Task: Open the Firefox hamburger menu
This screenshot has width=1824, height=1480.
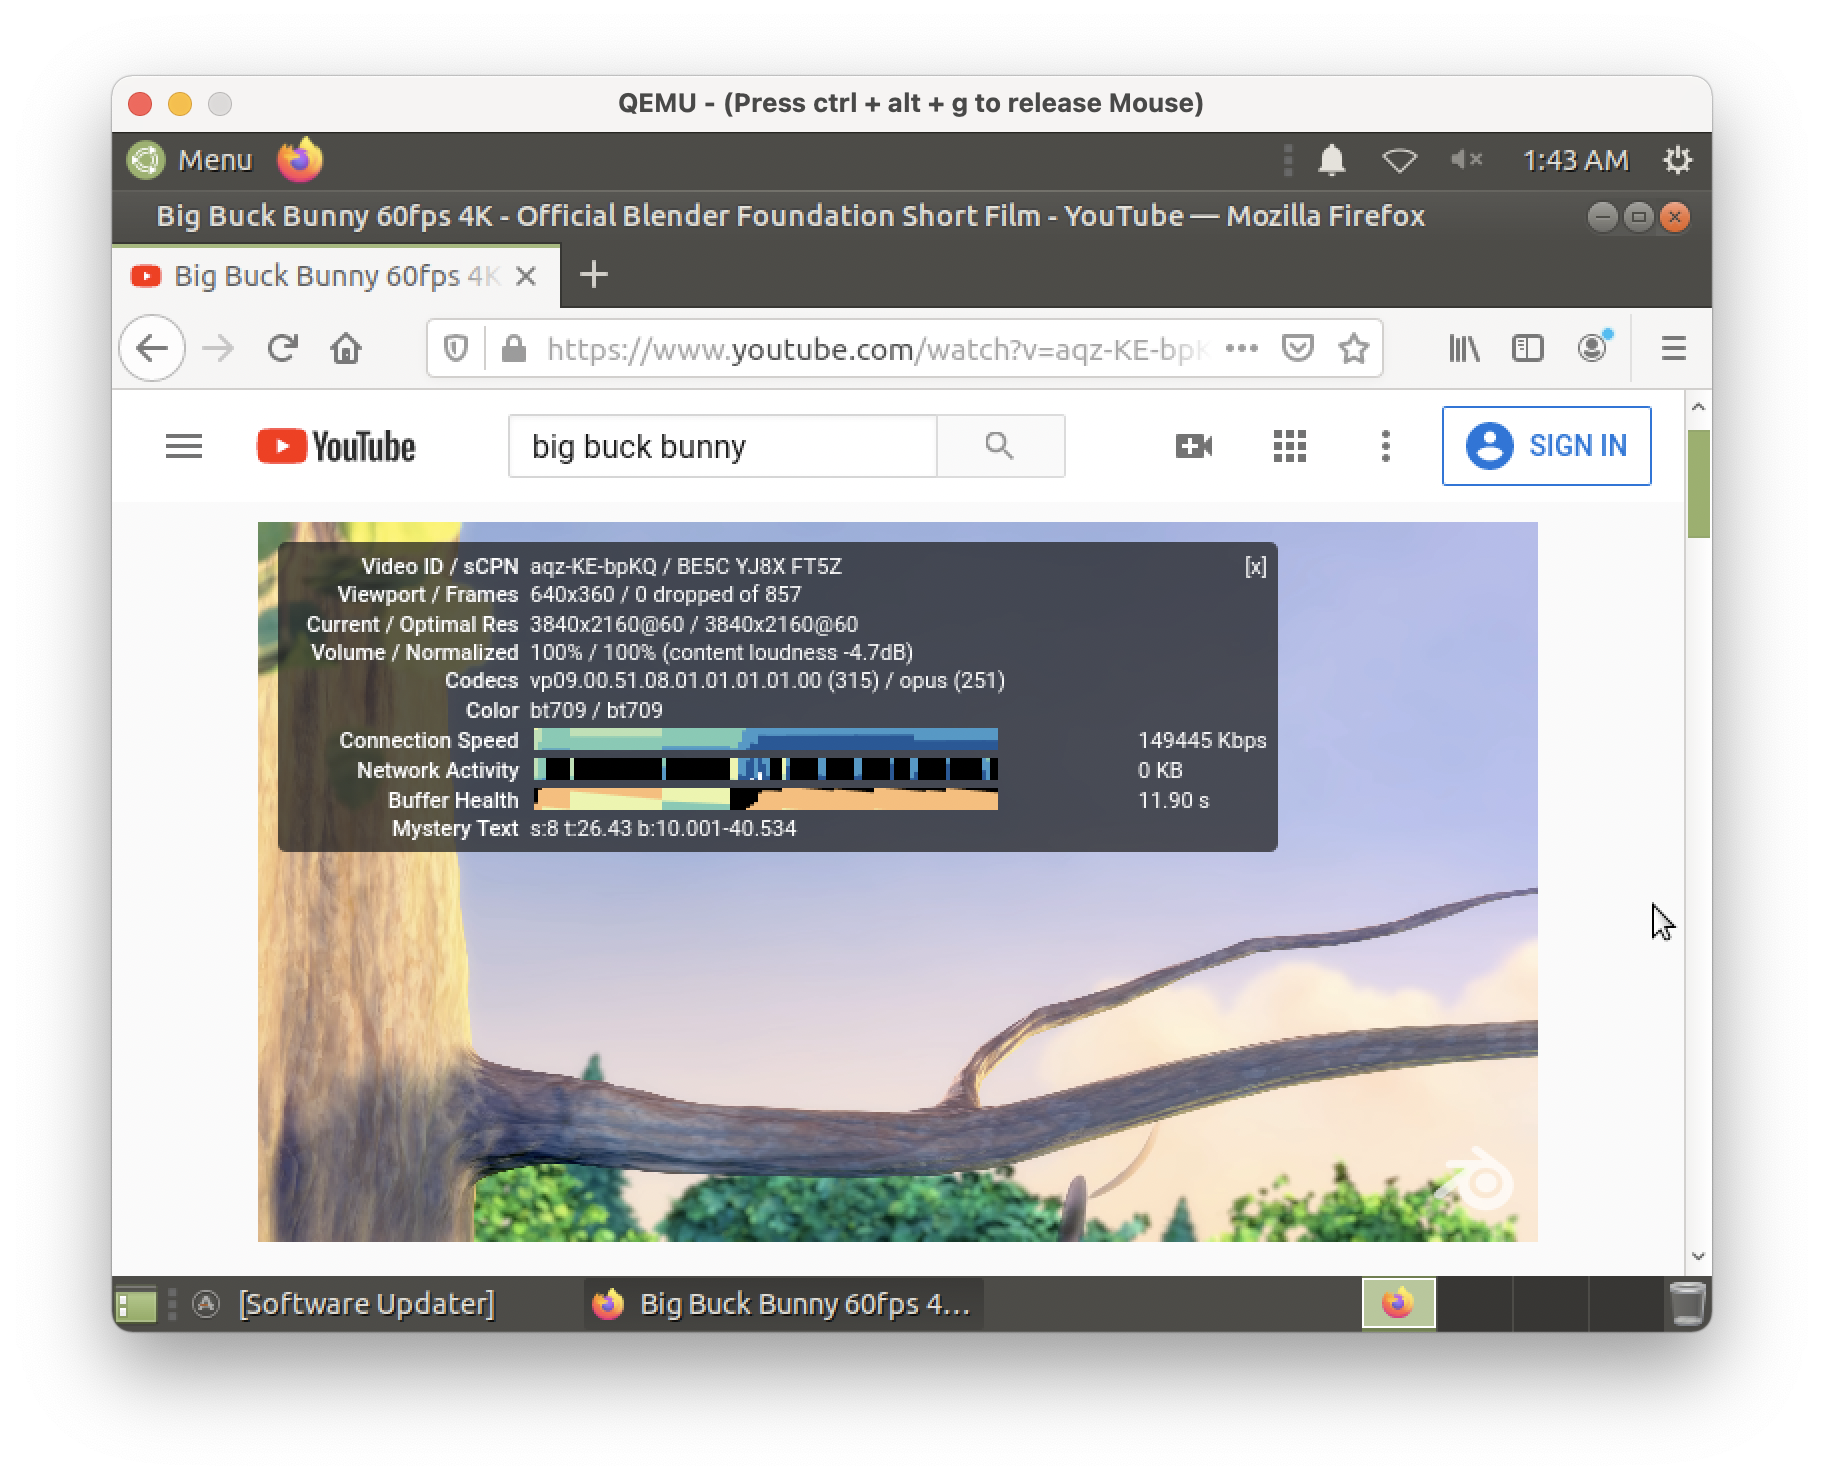Action: point(1674,349)
